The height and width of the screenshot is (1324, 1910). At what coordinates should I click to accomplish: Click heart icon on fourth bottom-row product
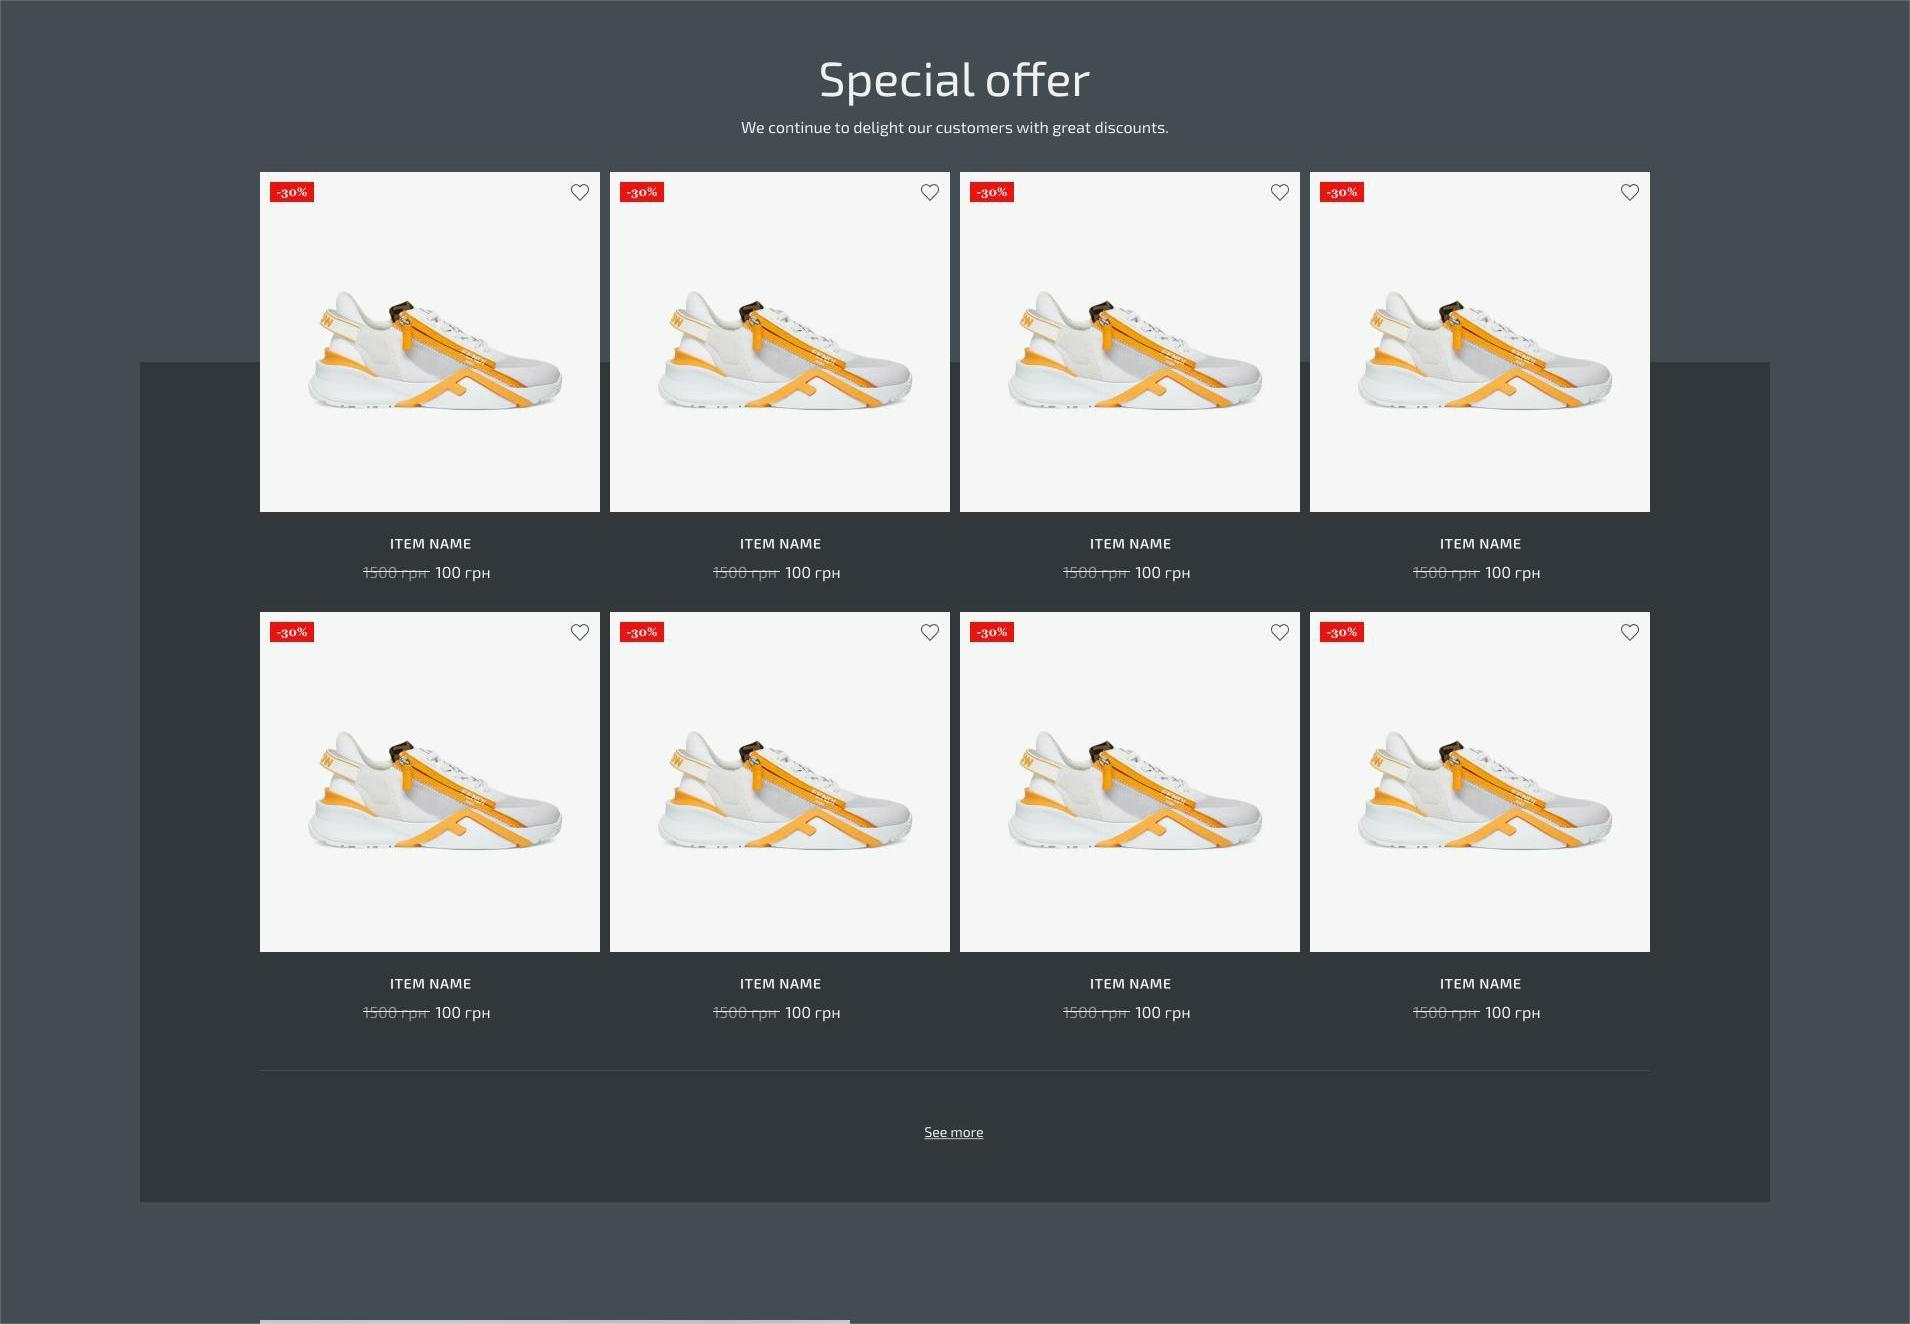pos(1630,632)
